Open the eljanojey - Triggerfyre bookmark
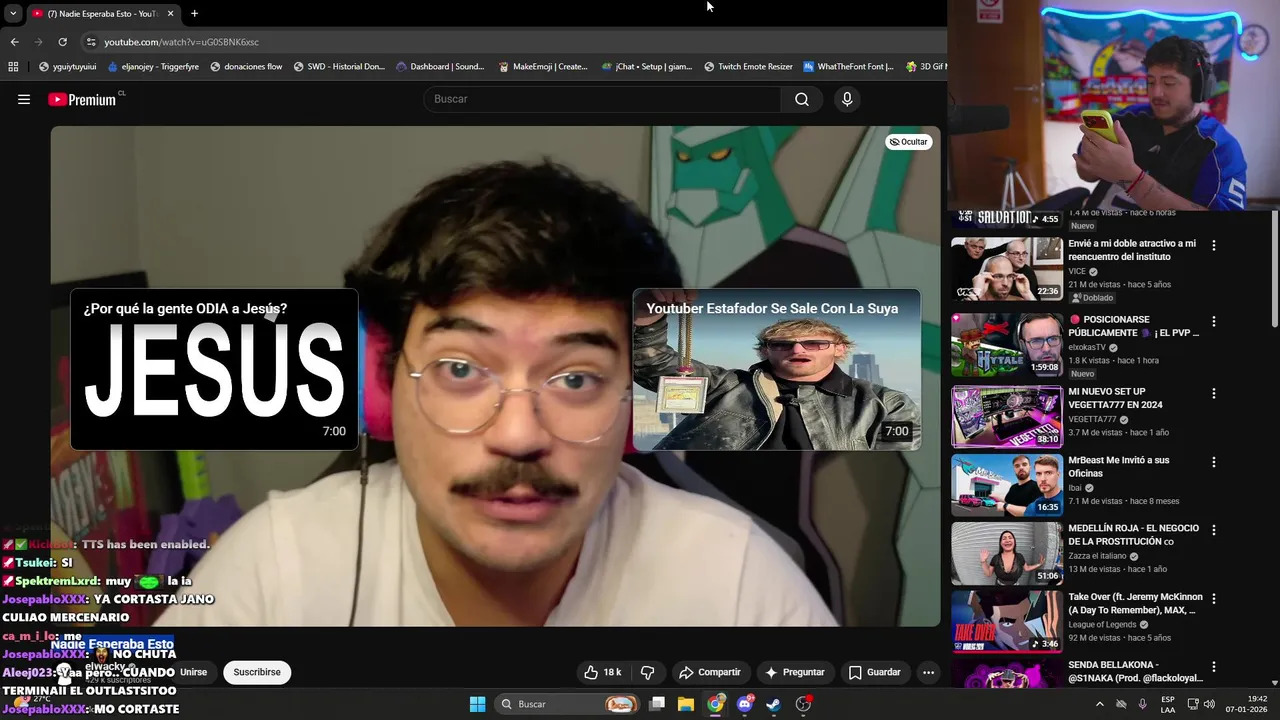The image size is (1280, 720). point(152,67)
